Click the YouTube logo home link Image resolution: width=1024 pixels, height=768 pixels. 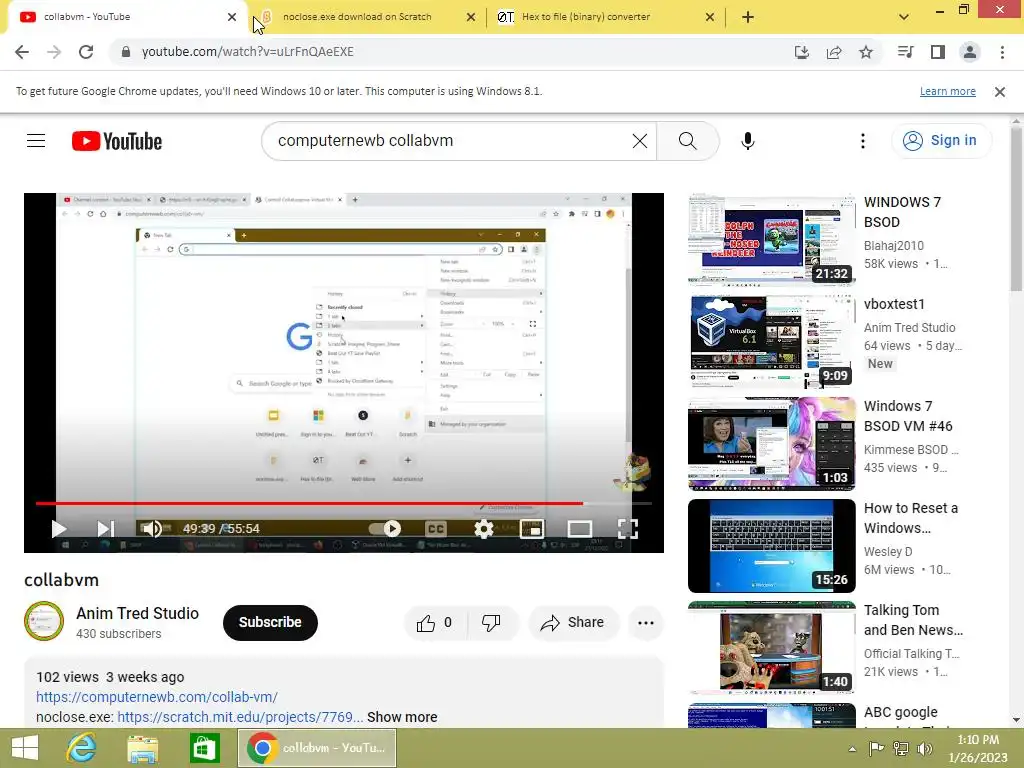click(x=117, y=141)
